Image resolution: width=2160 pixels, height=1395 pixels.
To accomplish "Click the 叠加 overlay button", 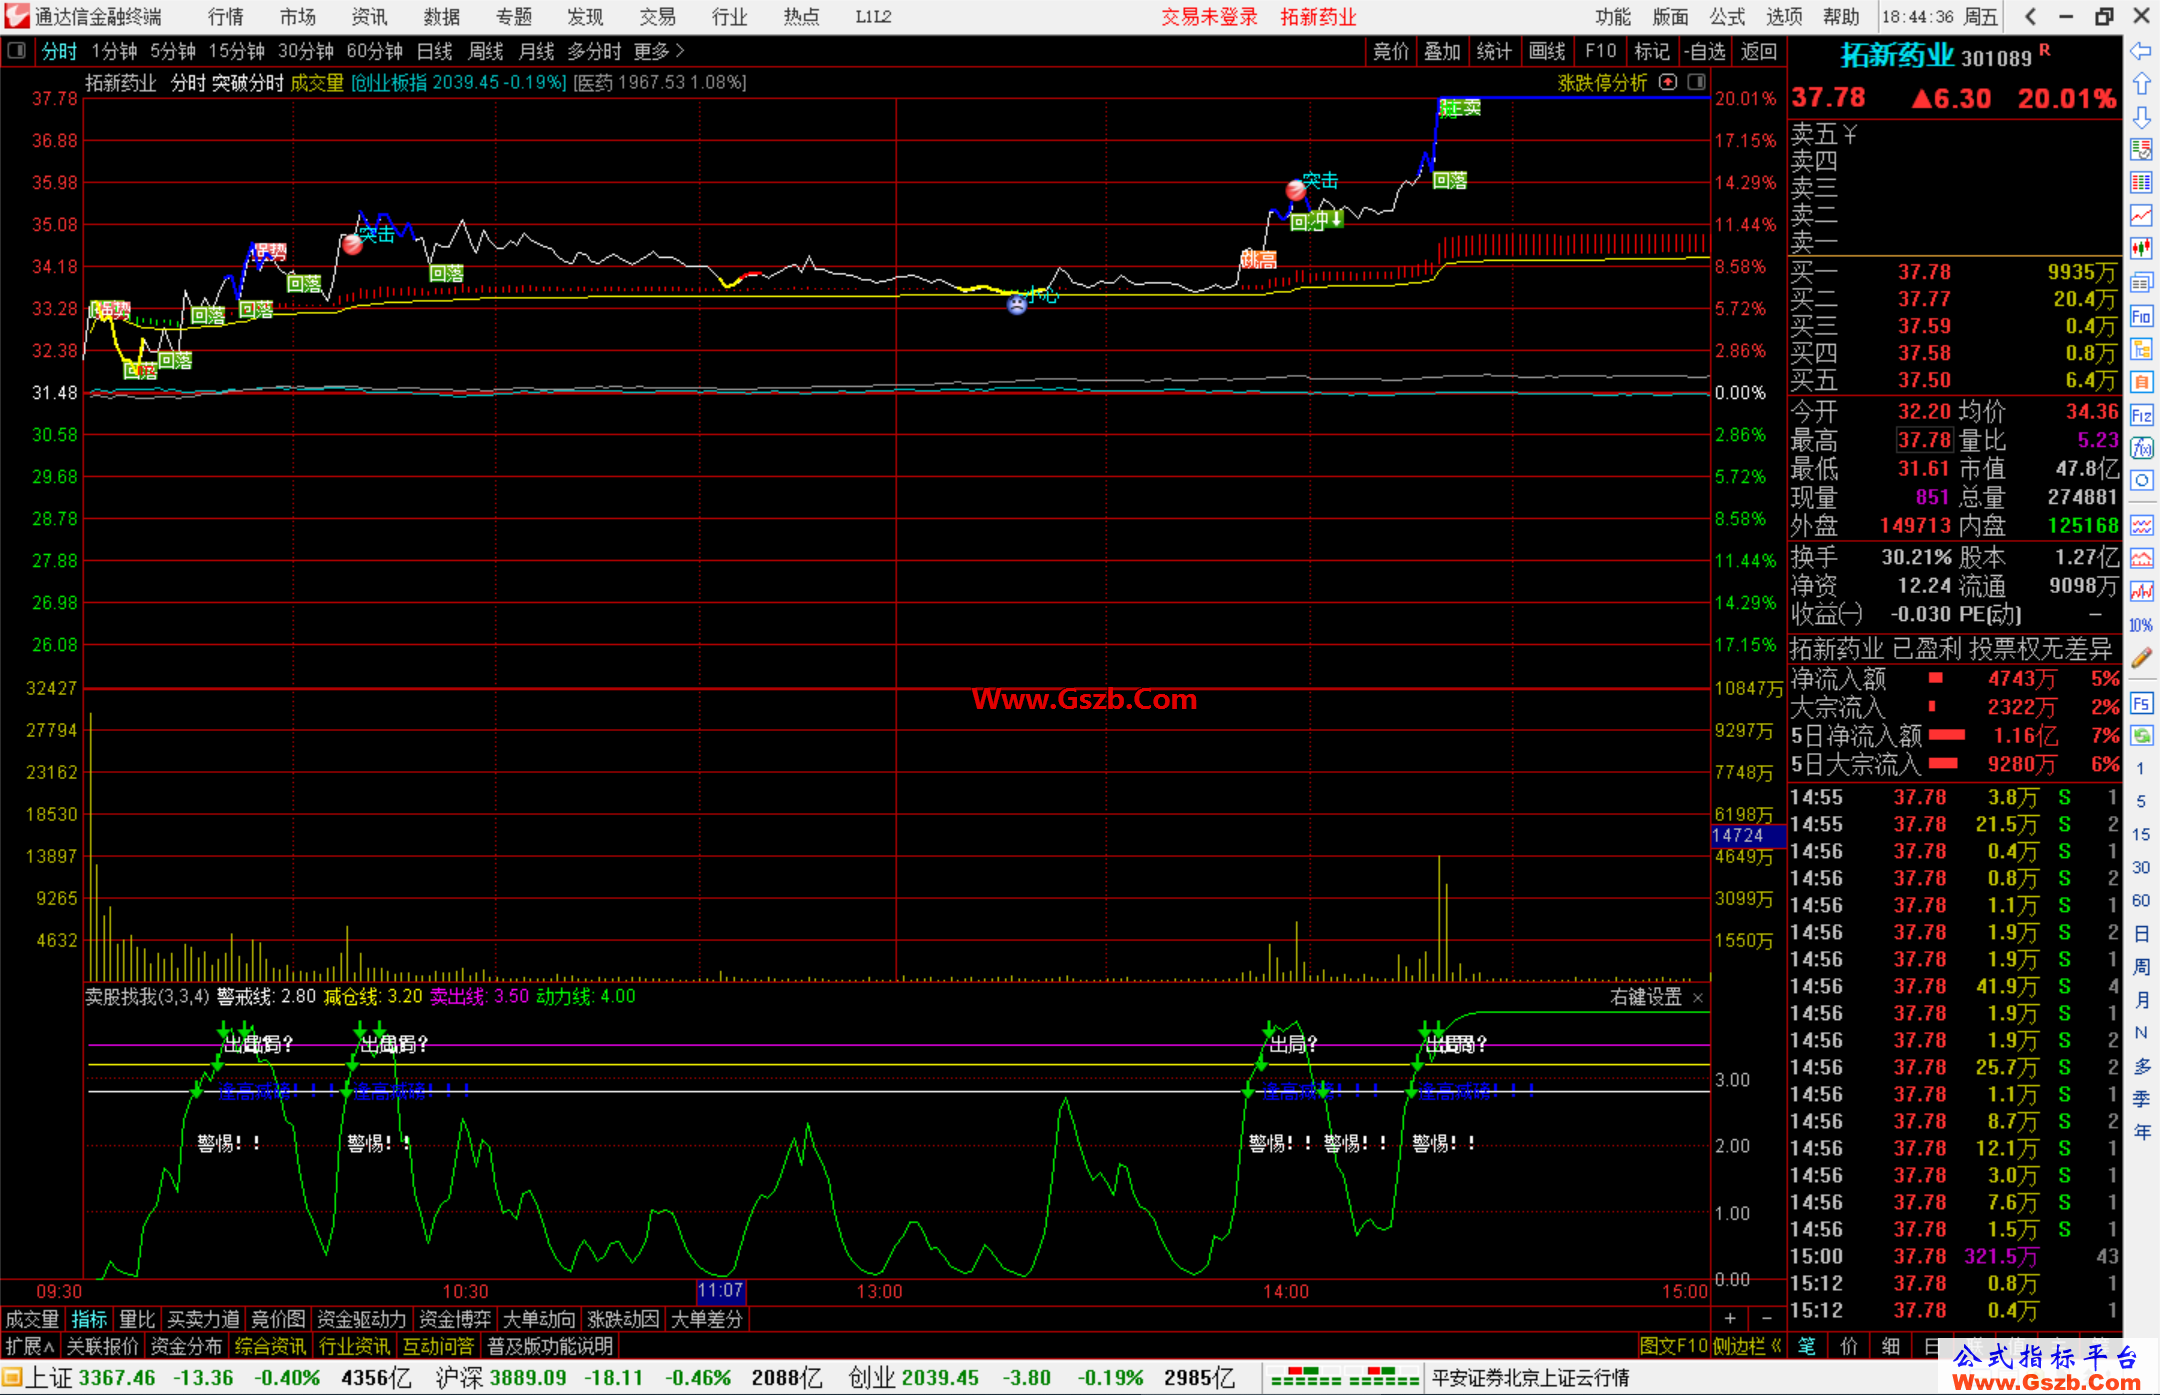I will click(x=1442, y=51).
